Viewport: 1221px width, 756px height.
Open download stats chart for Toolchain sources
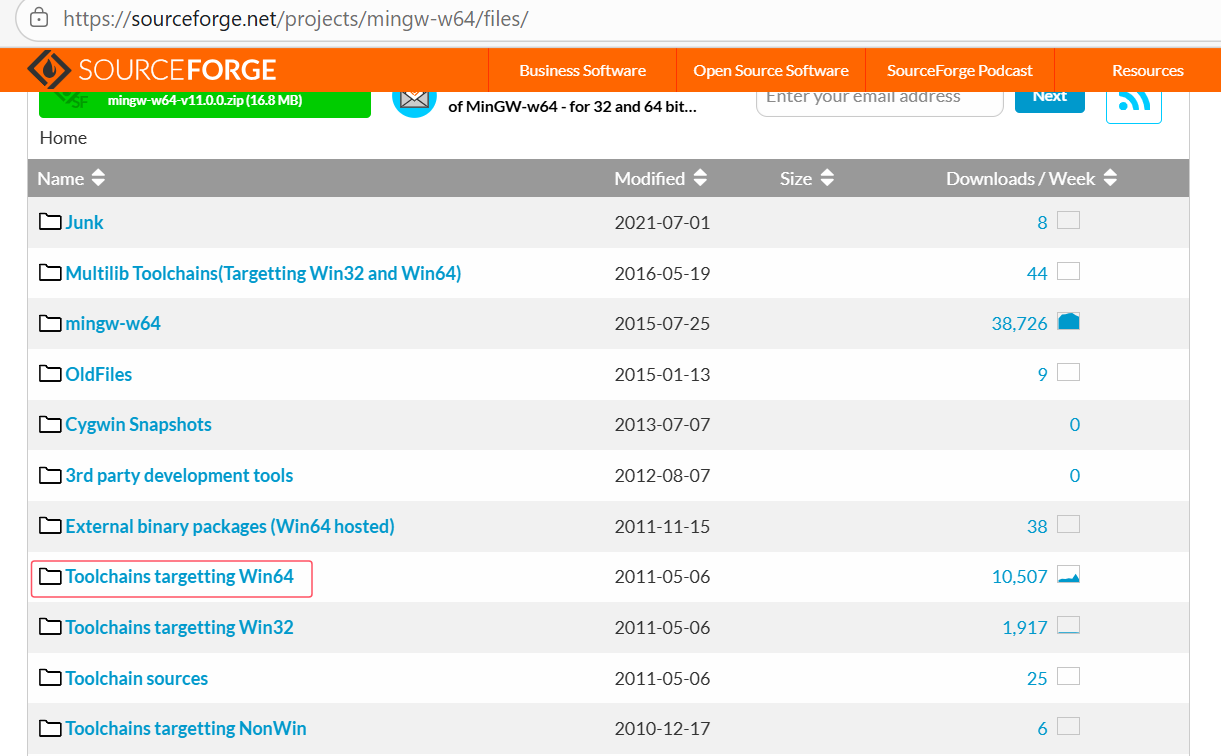pyautogui.click(x=1068, y=676)
